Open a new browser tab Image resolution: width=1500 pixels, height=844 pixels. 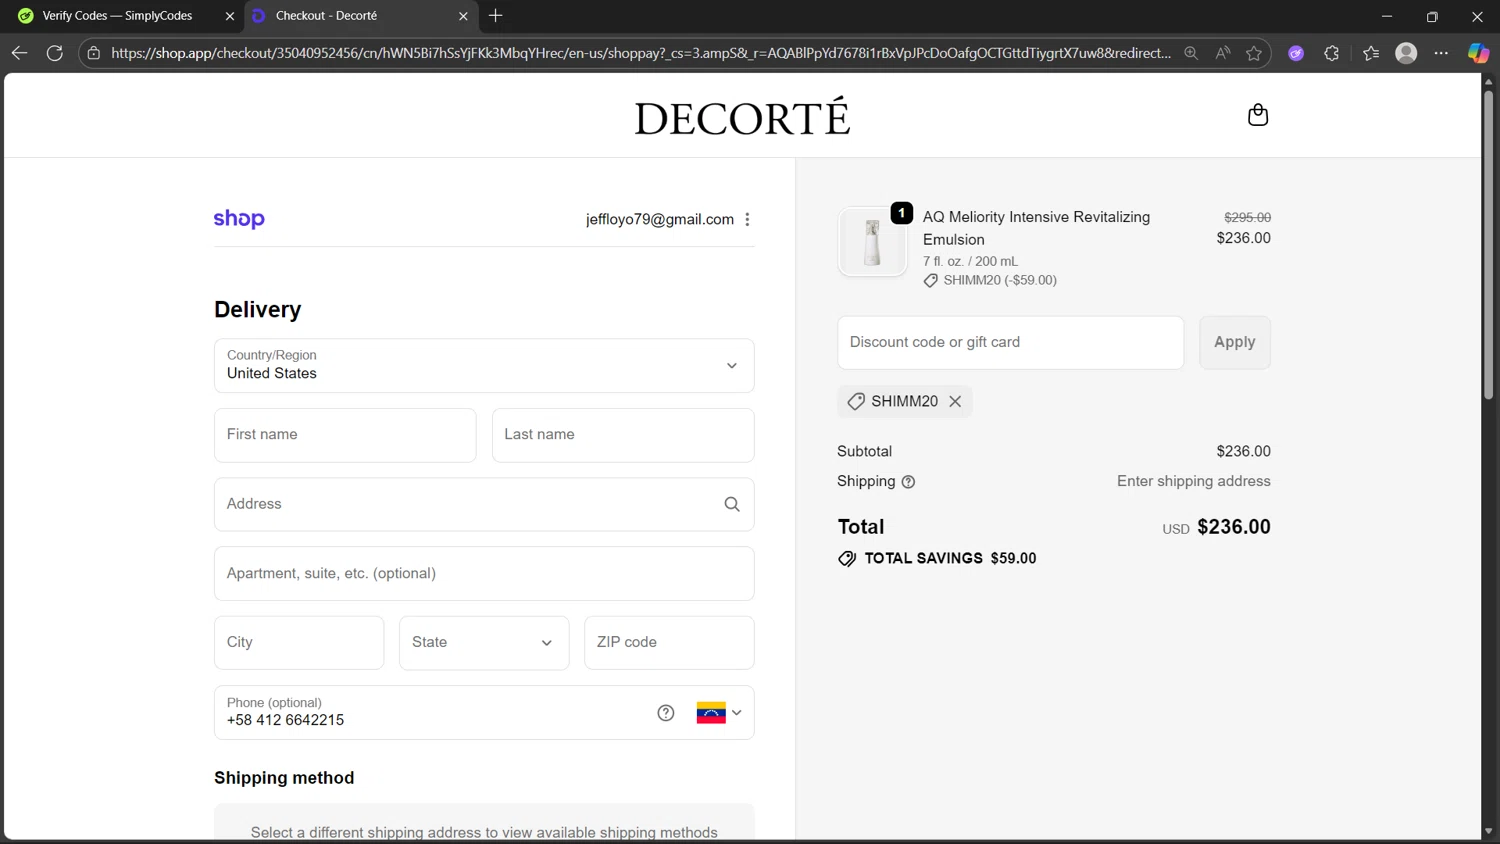(496, 16)
